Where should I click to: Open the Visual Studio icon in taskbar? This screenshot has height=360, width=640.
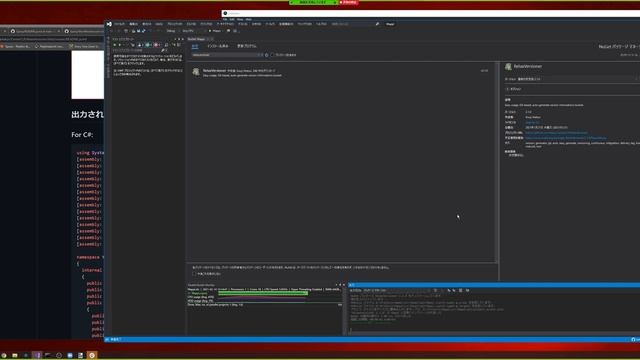(37, 355)
